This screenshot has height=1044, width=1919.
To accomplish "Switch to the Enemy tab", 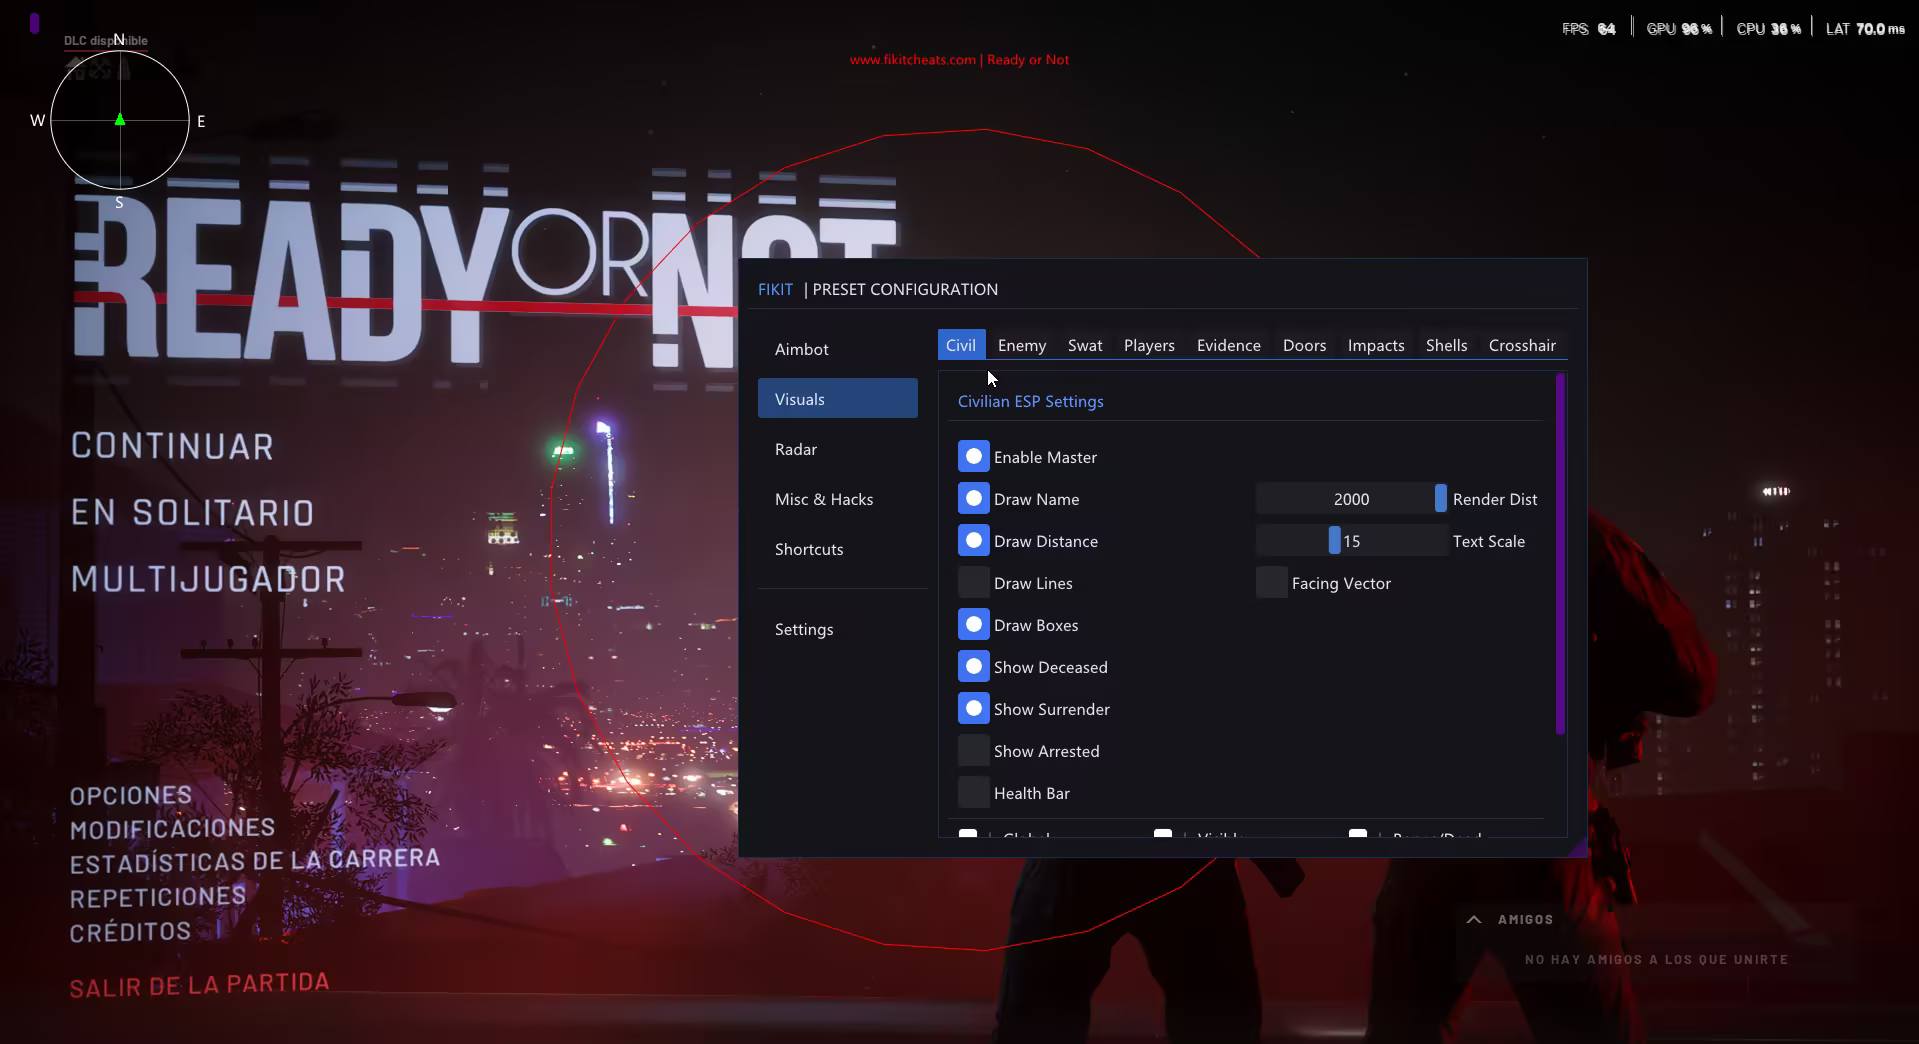I will [x=1021, y=345].
